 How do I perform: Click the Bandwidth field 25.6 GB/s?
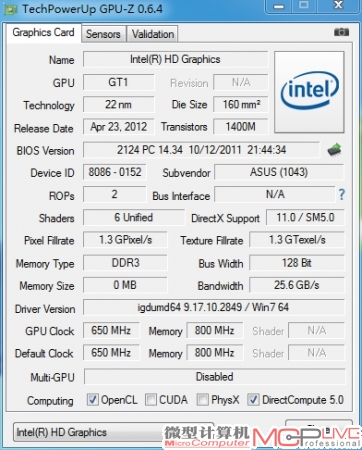[x=297, y=285]
